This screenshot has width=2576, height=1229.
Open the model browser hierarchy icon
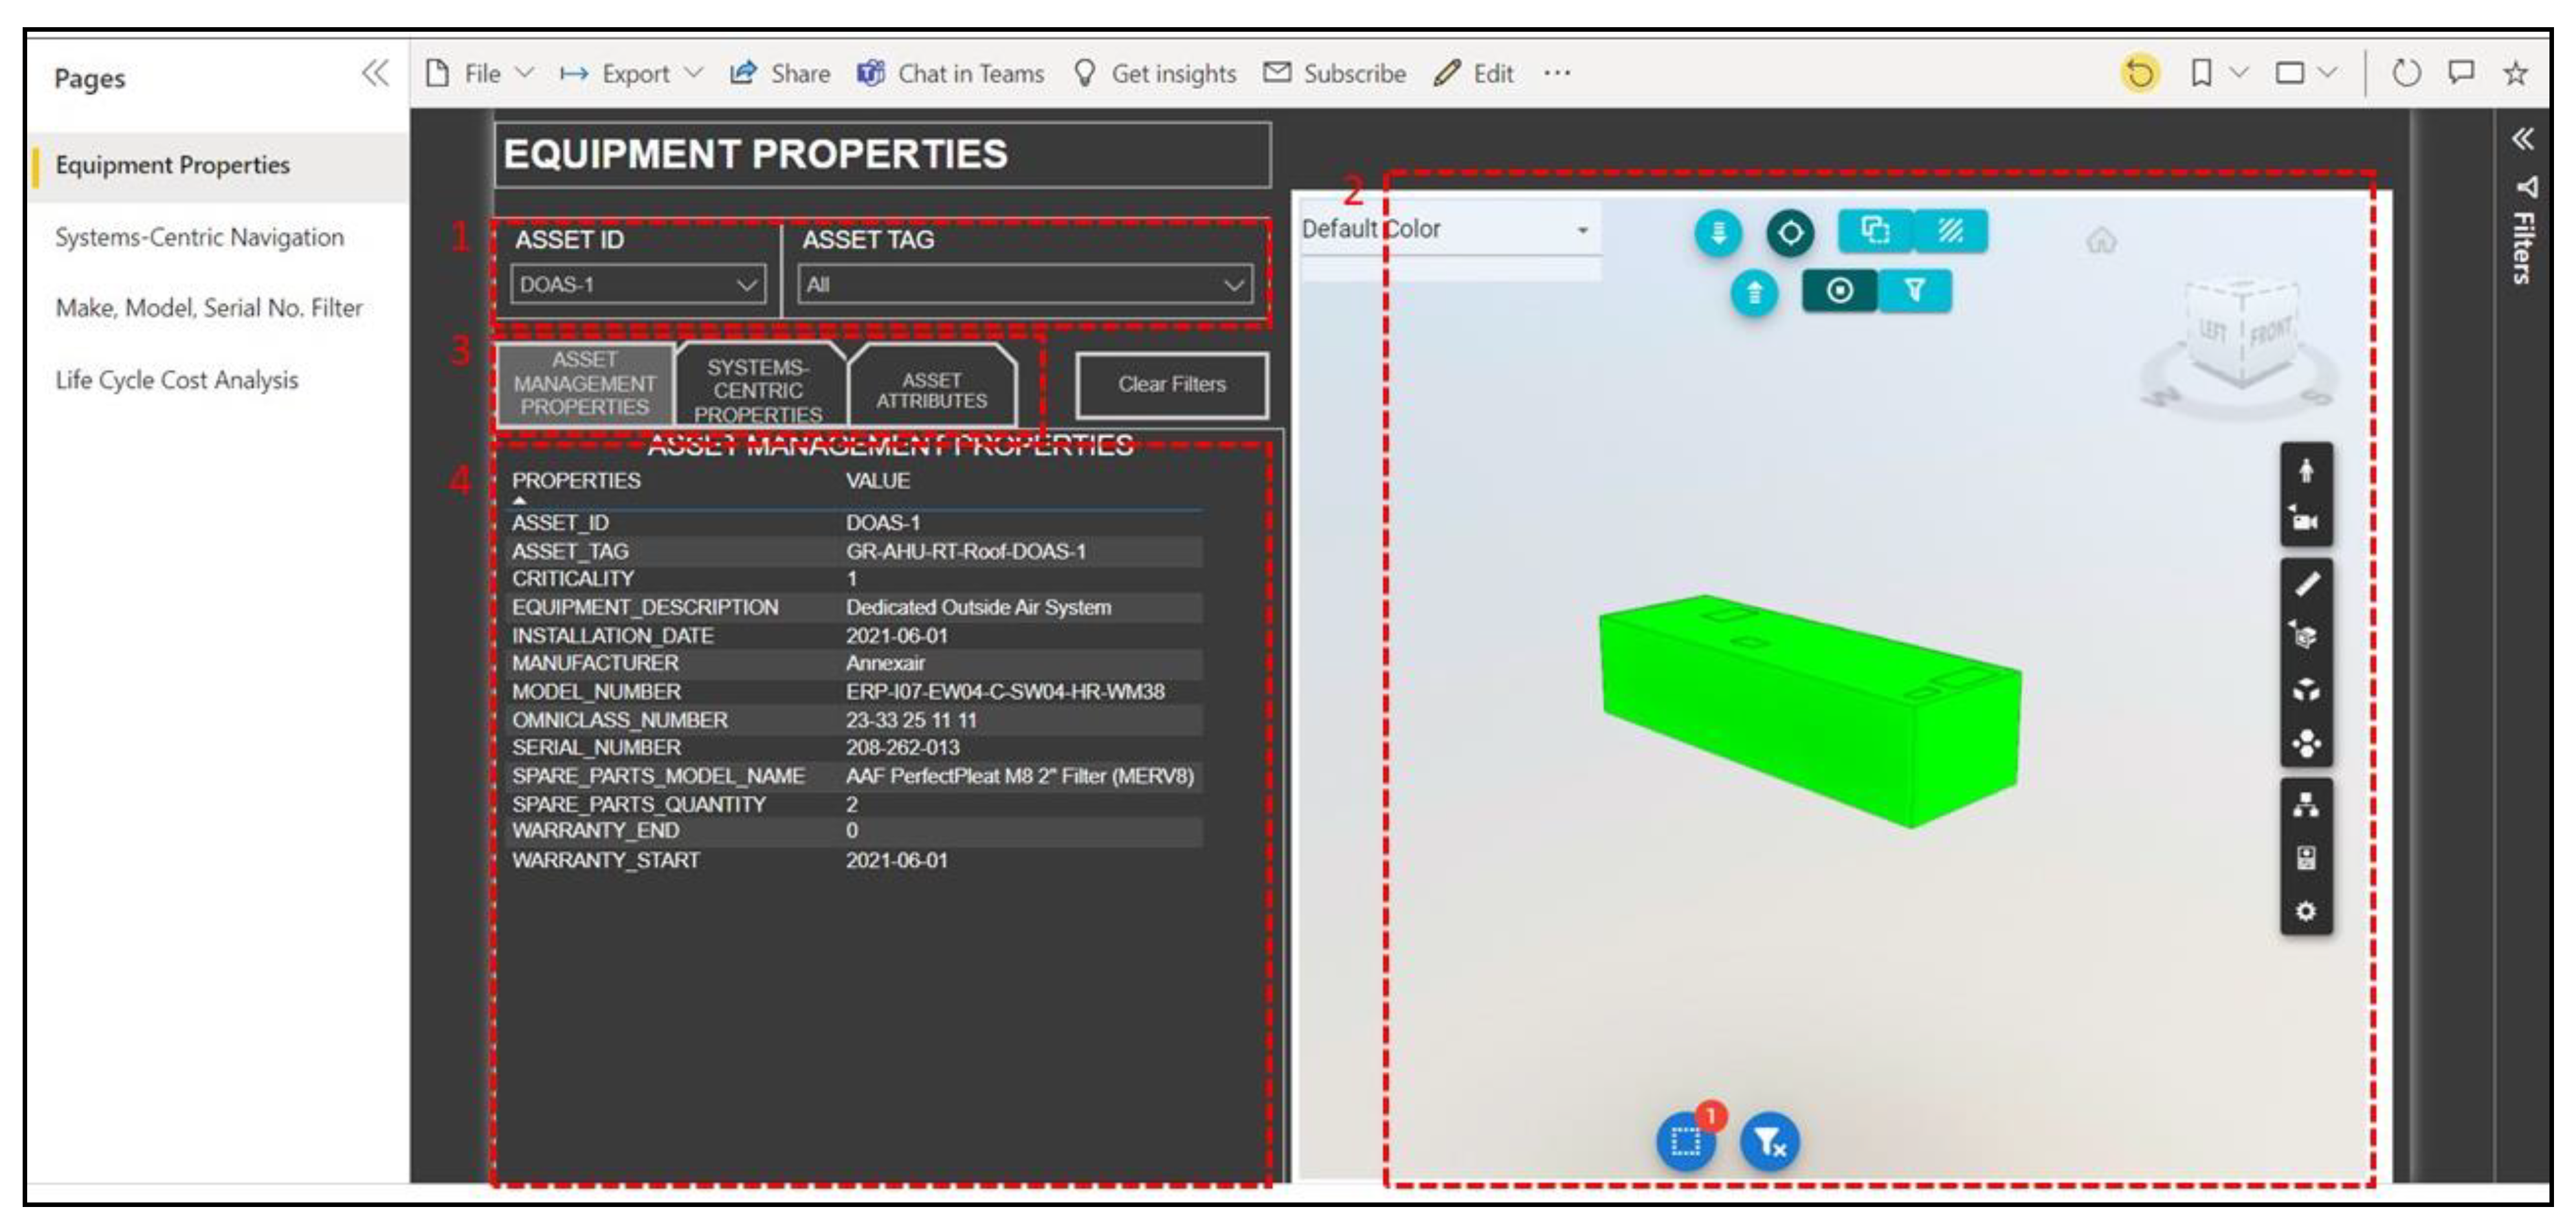tap(2306, 805)
